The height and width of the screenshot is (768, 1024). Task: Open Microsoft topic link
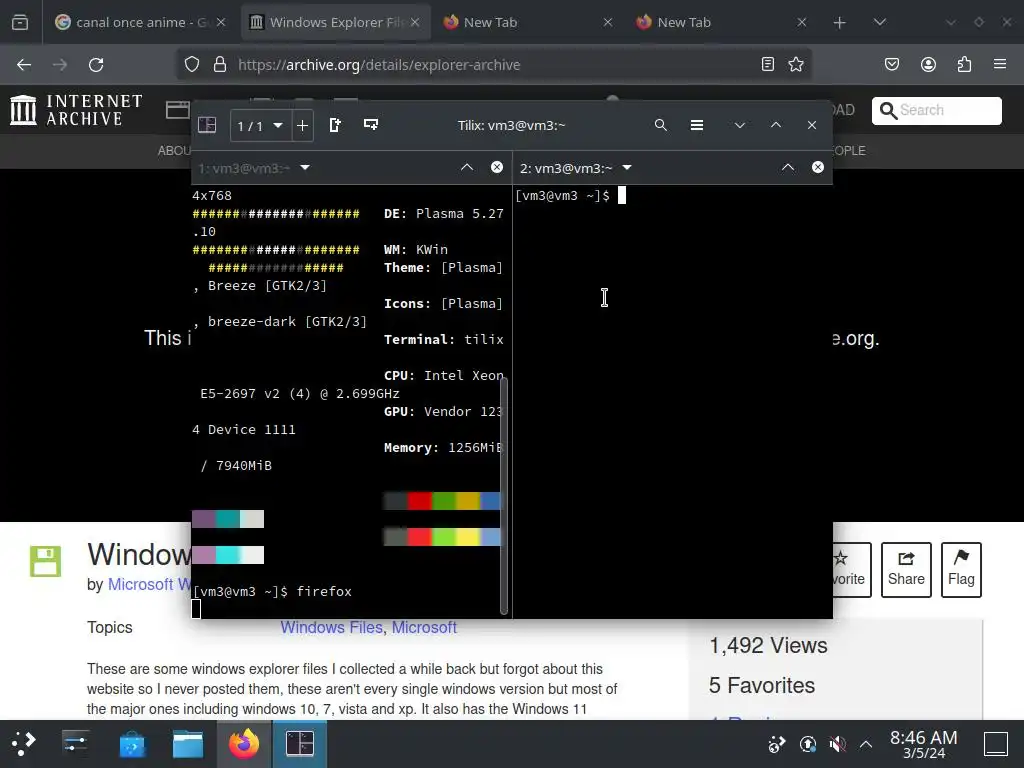point(424,628)
